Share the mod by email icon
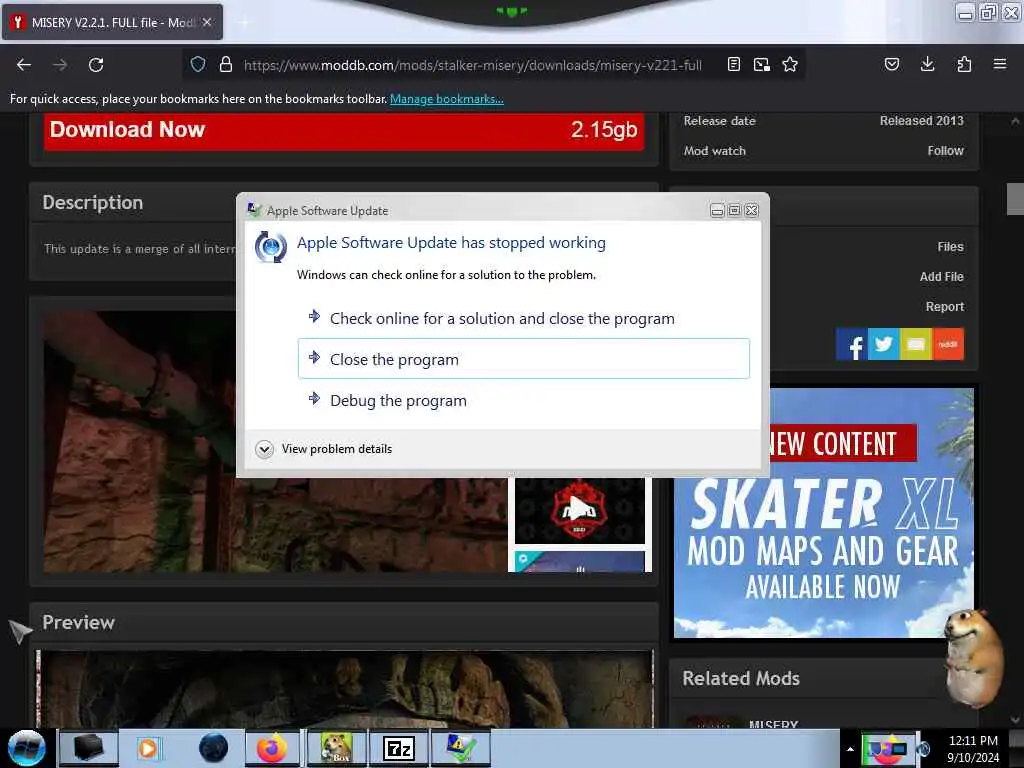Screen dimensions: 1024x768 [916, 344]
